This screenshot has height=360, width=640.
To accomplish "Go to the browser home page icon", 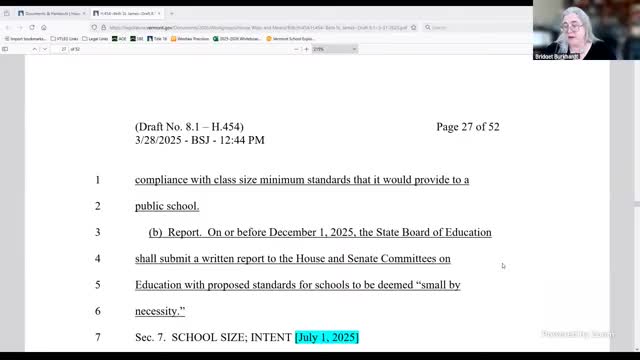I will point(44,27).
